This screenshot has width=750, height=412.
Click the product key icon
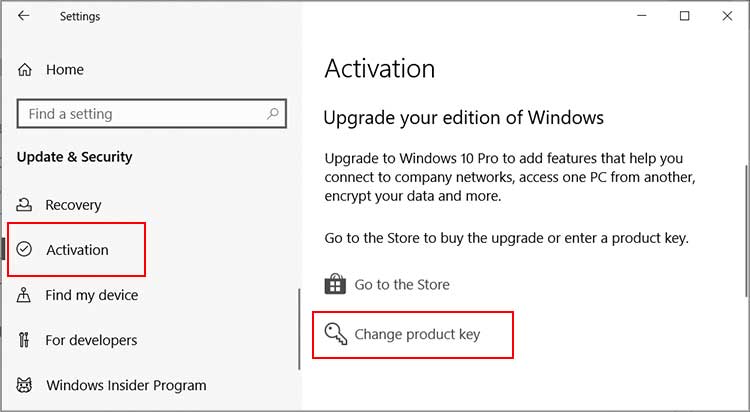[336, 334]
